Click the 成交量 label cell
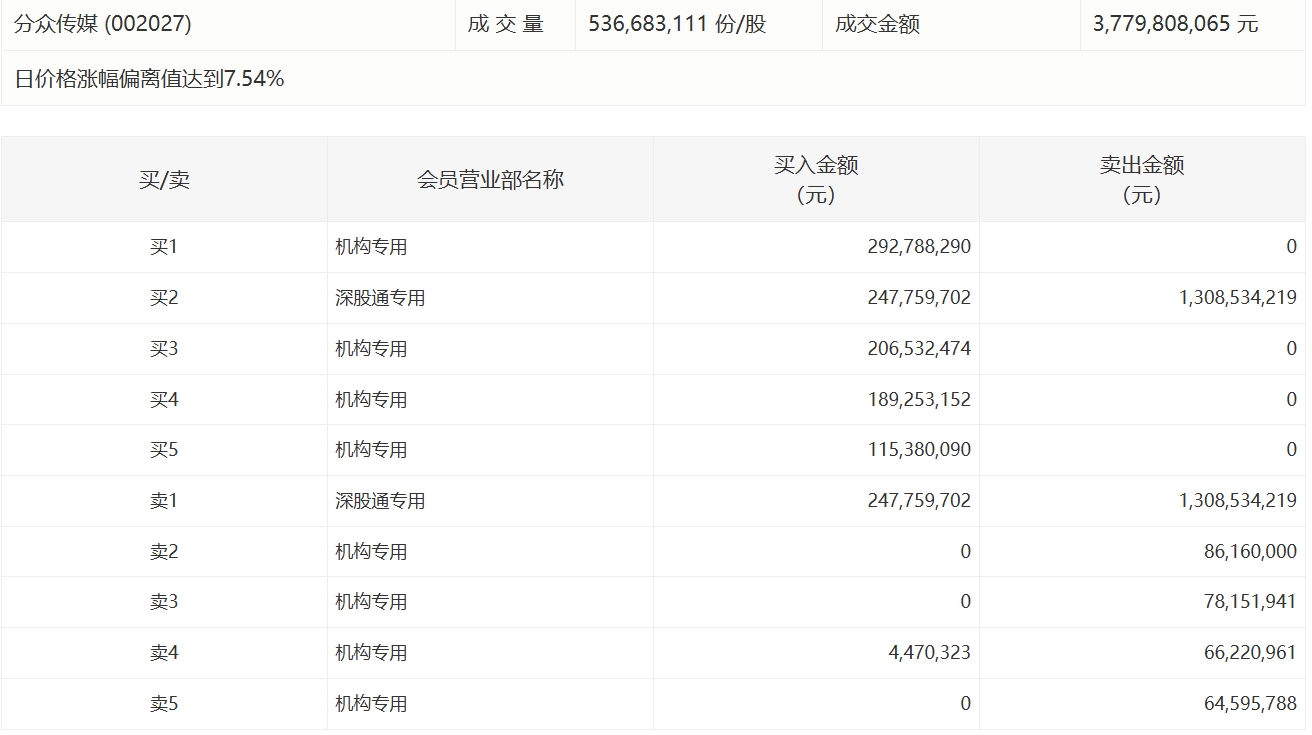Image resolution: width=1312 pixels, height=735 pixels. [506, 25]
